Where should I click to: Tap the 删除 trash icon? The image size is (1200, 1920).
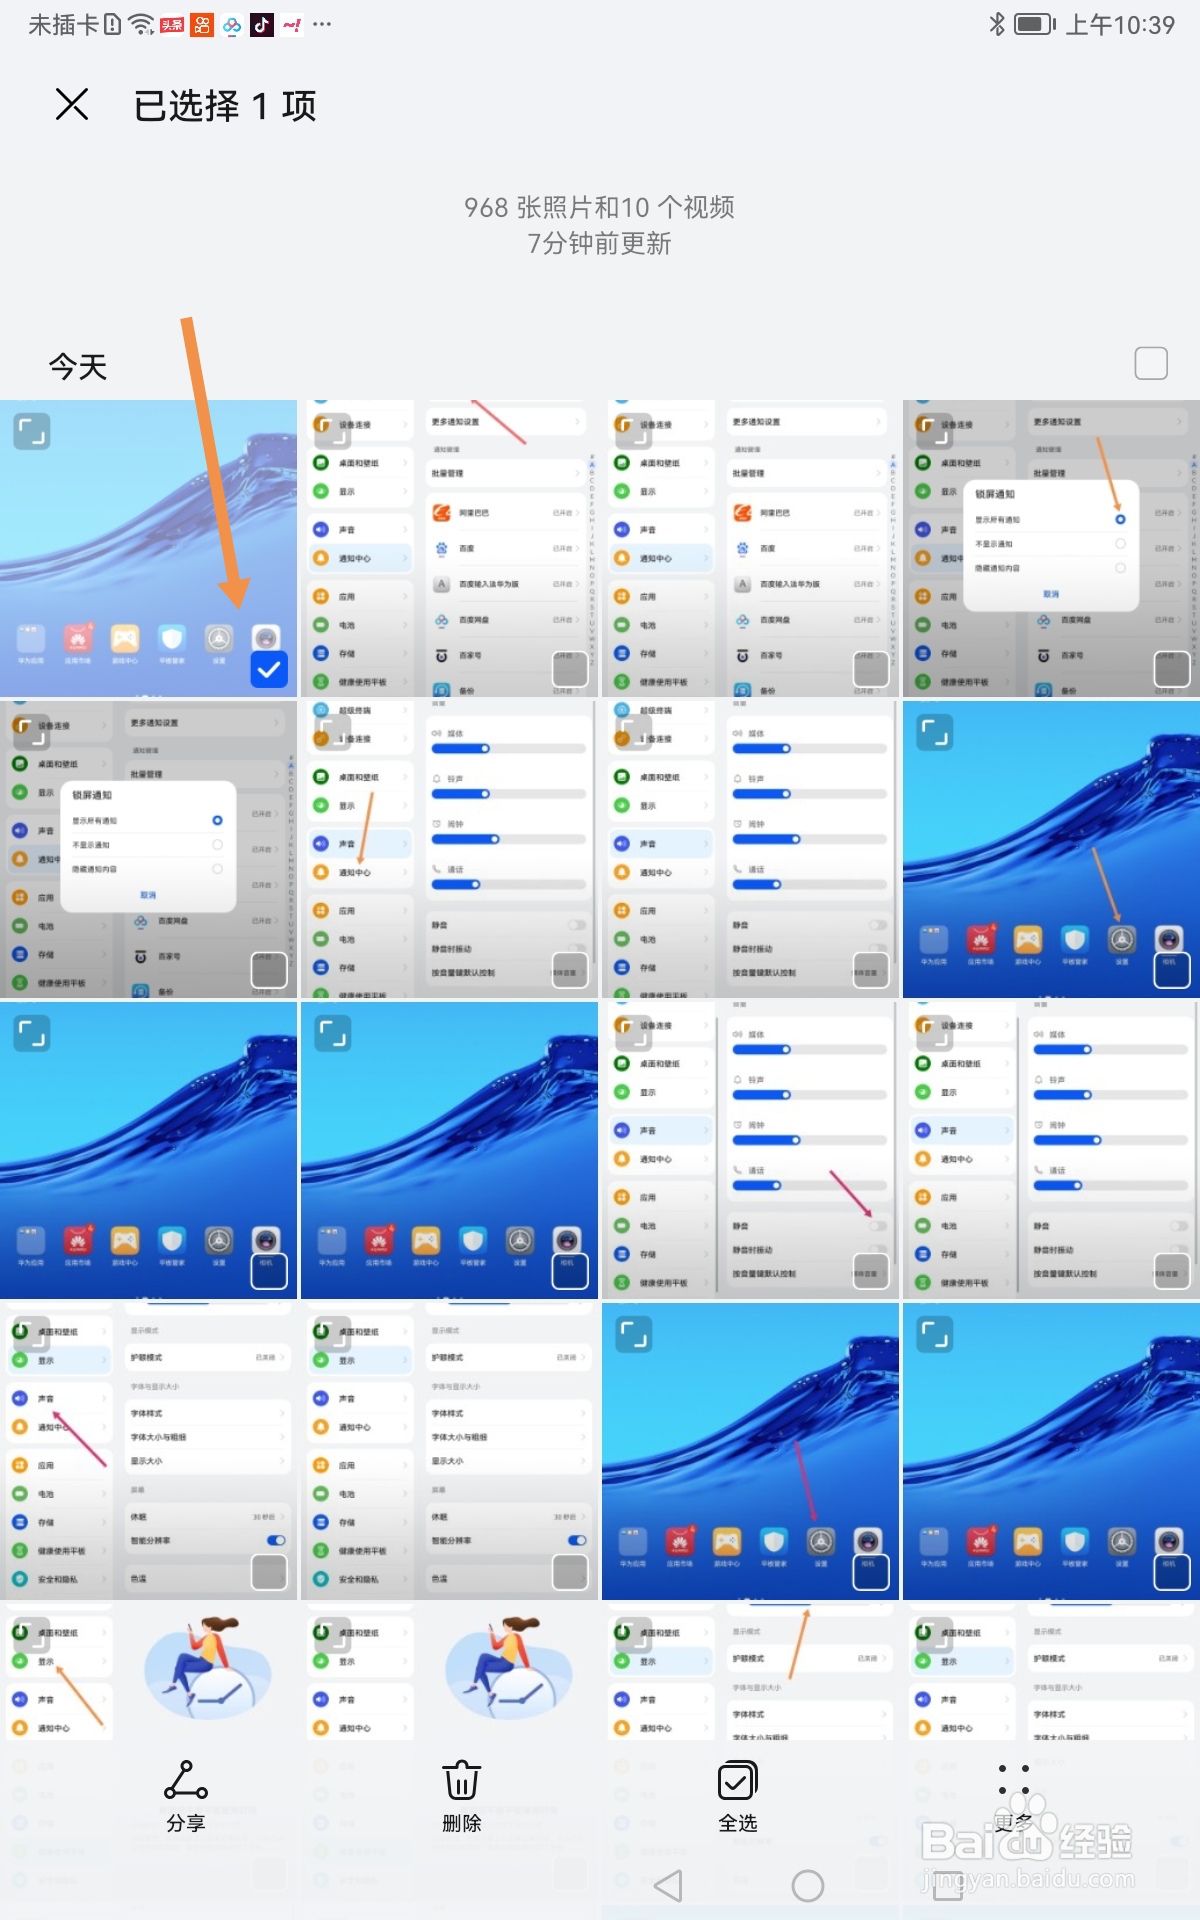click(x=462, y=1781)
